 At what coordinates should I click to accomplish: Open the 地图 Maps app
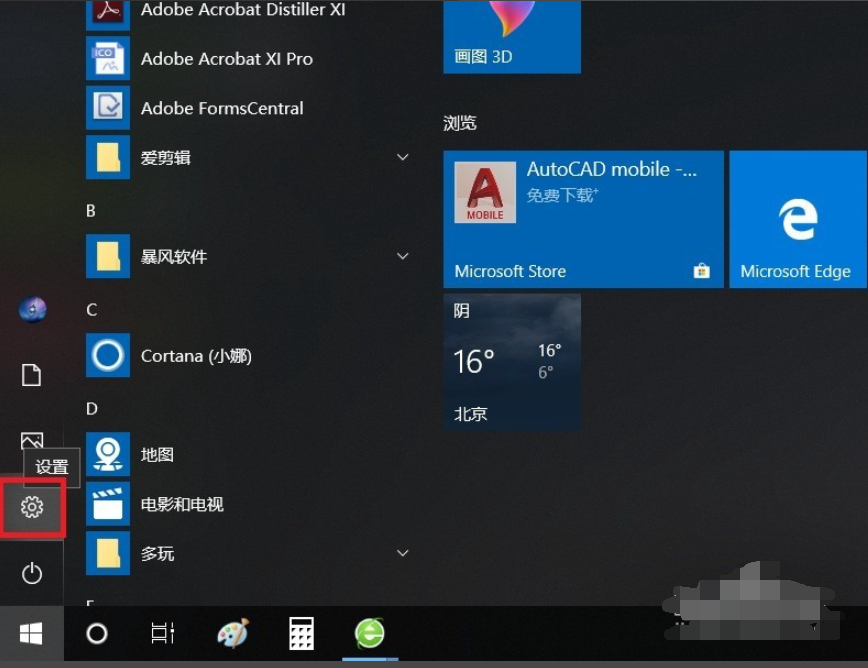157,454
